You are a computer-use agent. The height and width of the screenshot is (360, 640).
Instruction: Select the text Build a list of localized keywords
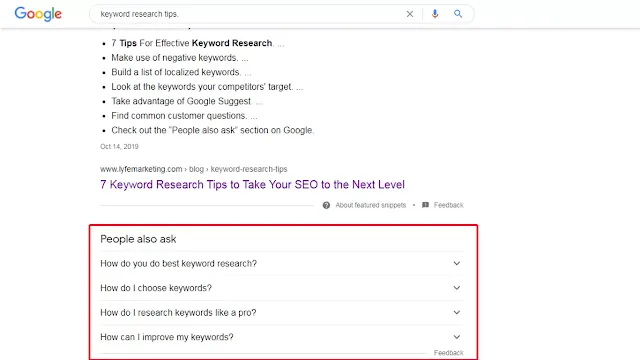[176, 72]
